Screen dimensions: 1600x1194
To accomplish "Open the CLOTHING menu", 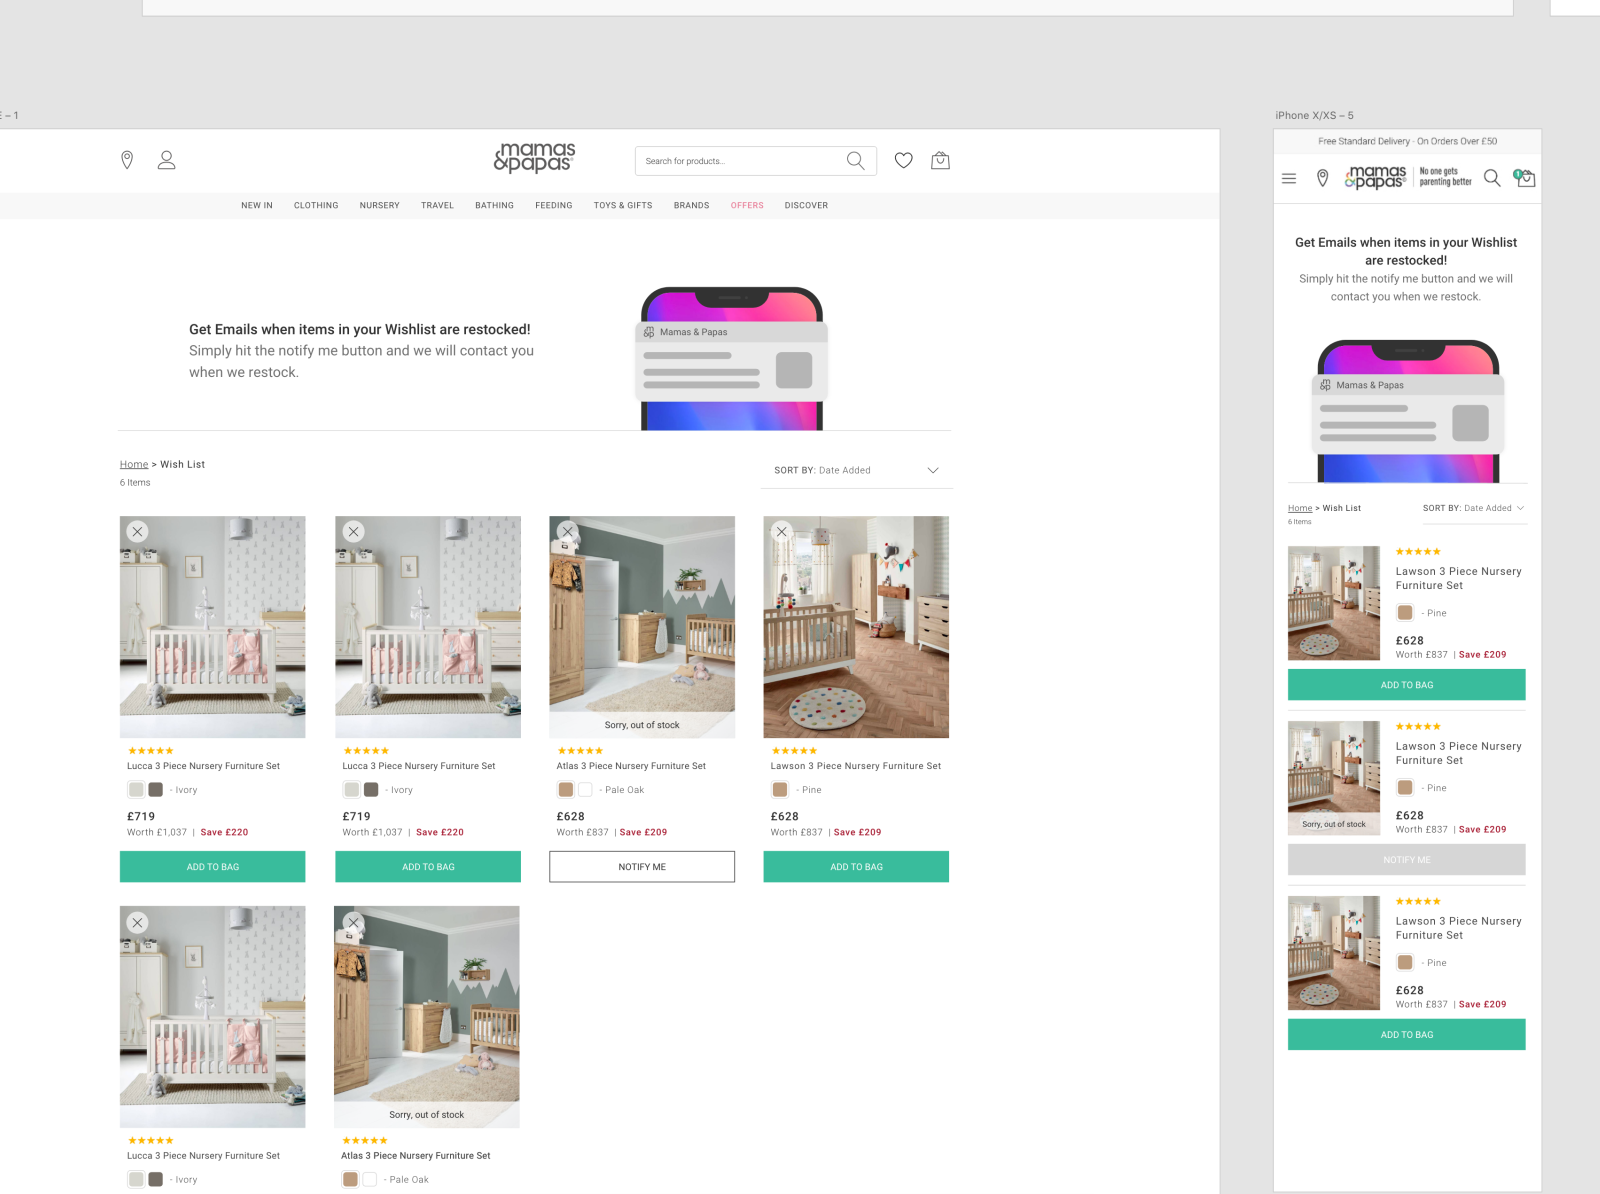I will pyautogui.click(x=316, y=206).
